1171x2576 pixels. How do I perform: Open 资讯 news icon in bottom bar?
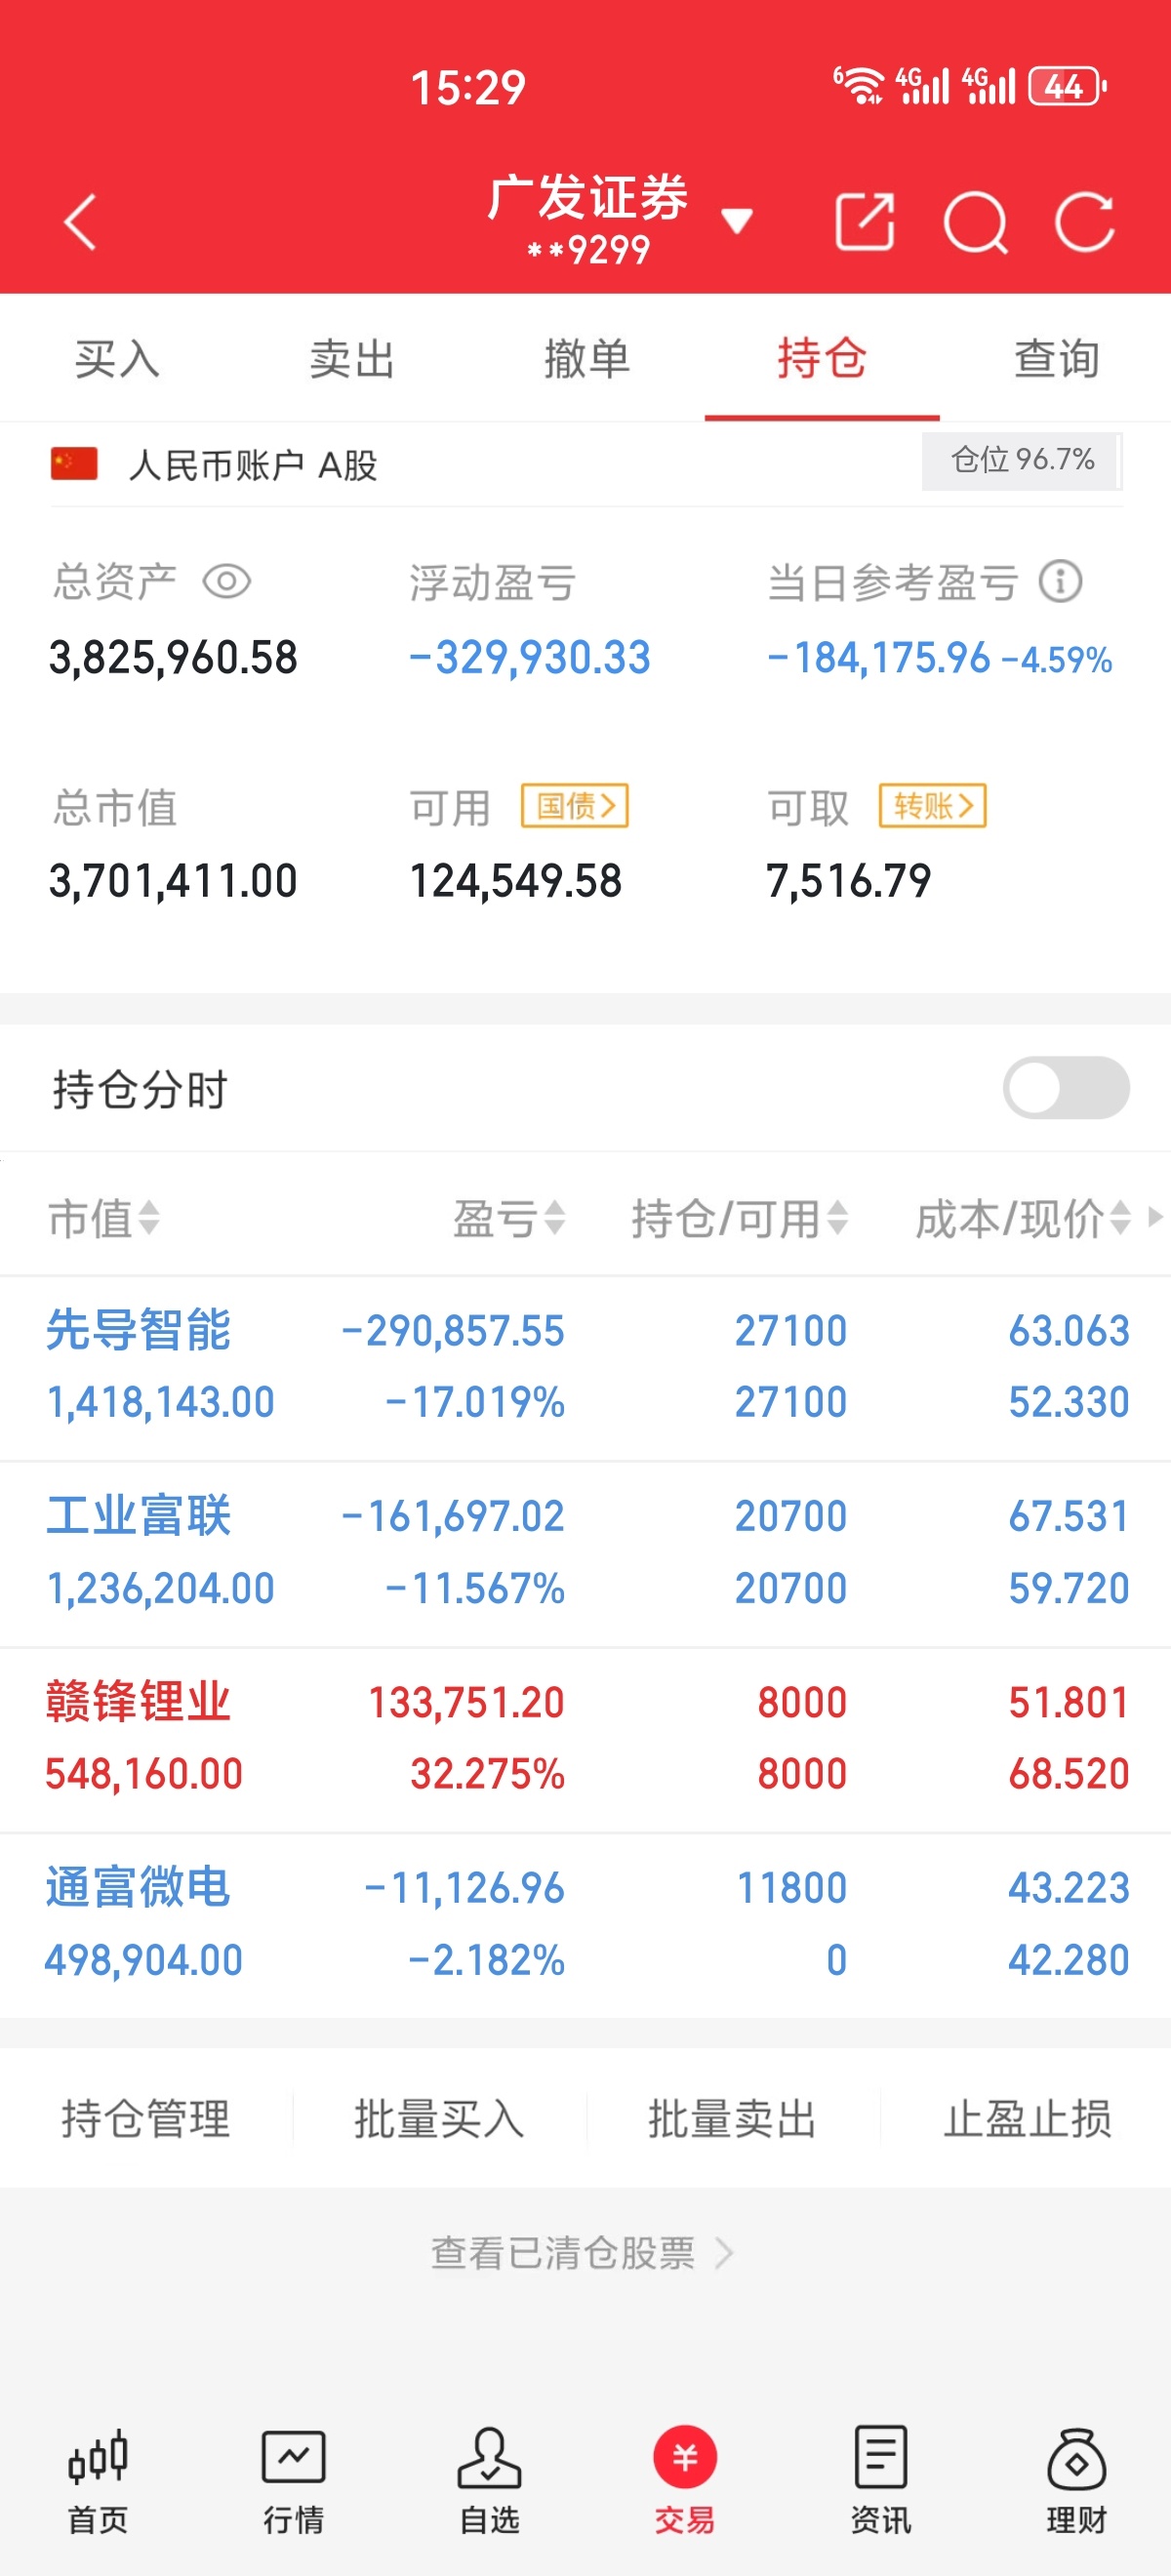coord(881,2481)
